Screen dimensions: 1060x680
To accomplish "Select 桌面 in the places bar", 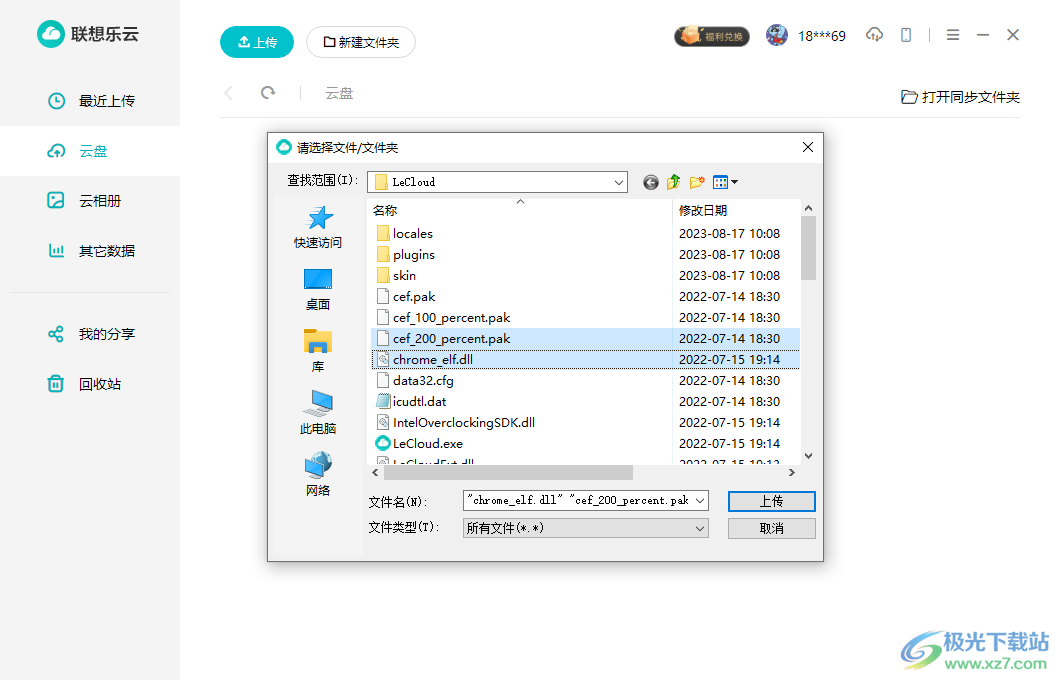I will click(x=318, y=289).
